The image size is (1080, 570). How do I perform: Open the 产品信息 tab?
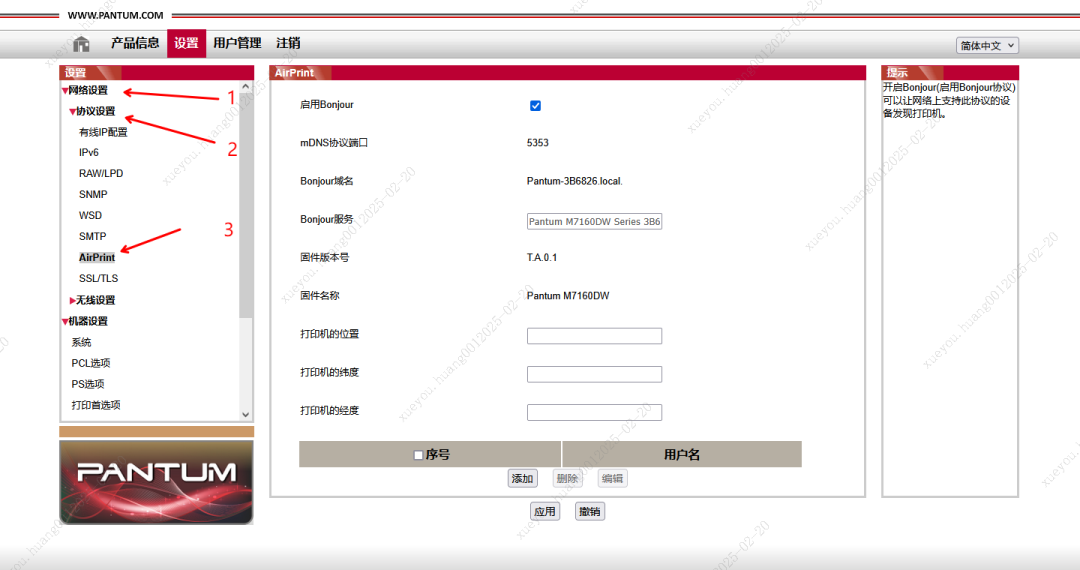coord(135,43)
